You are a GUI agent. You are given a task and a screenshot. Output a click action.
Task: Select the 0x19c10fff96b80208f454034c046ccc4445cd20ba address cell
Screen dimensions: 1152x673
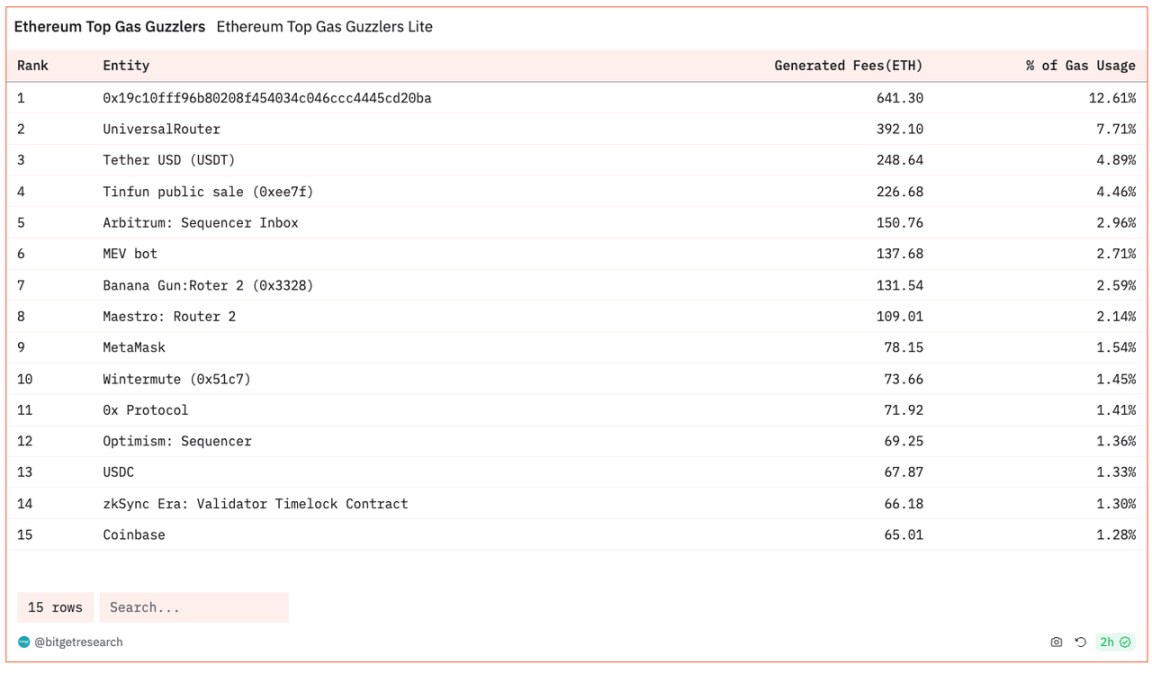(x=267, y=98)
